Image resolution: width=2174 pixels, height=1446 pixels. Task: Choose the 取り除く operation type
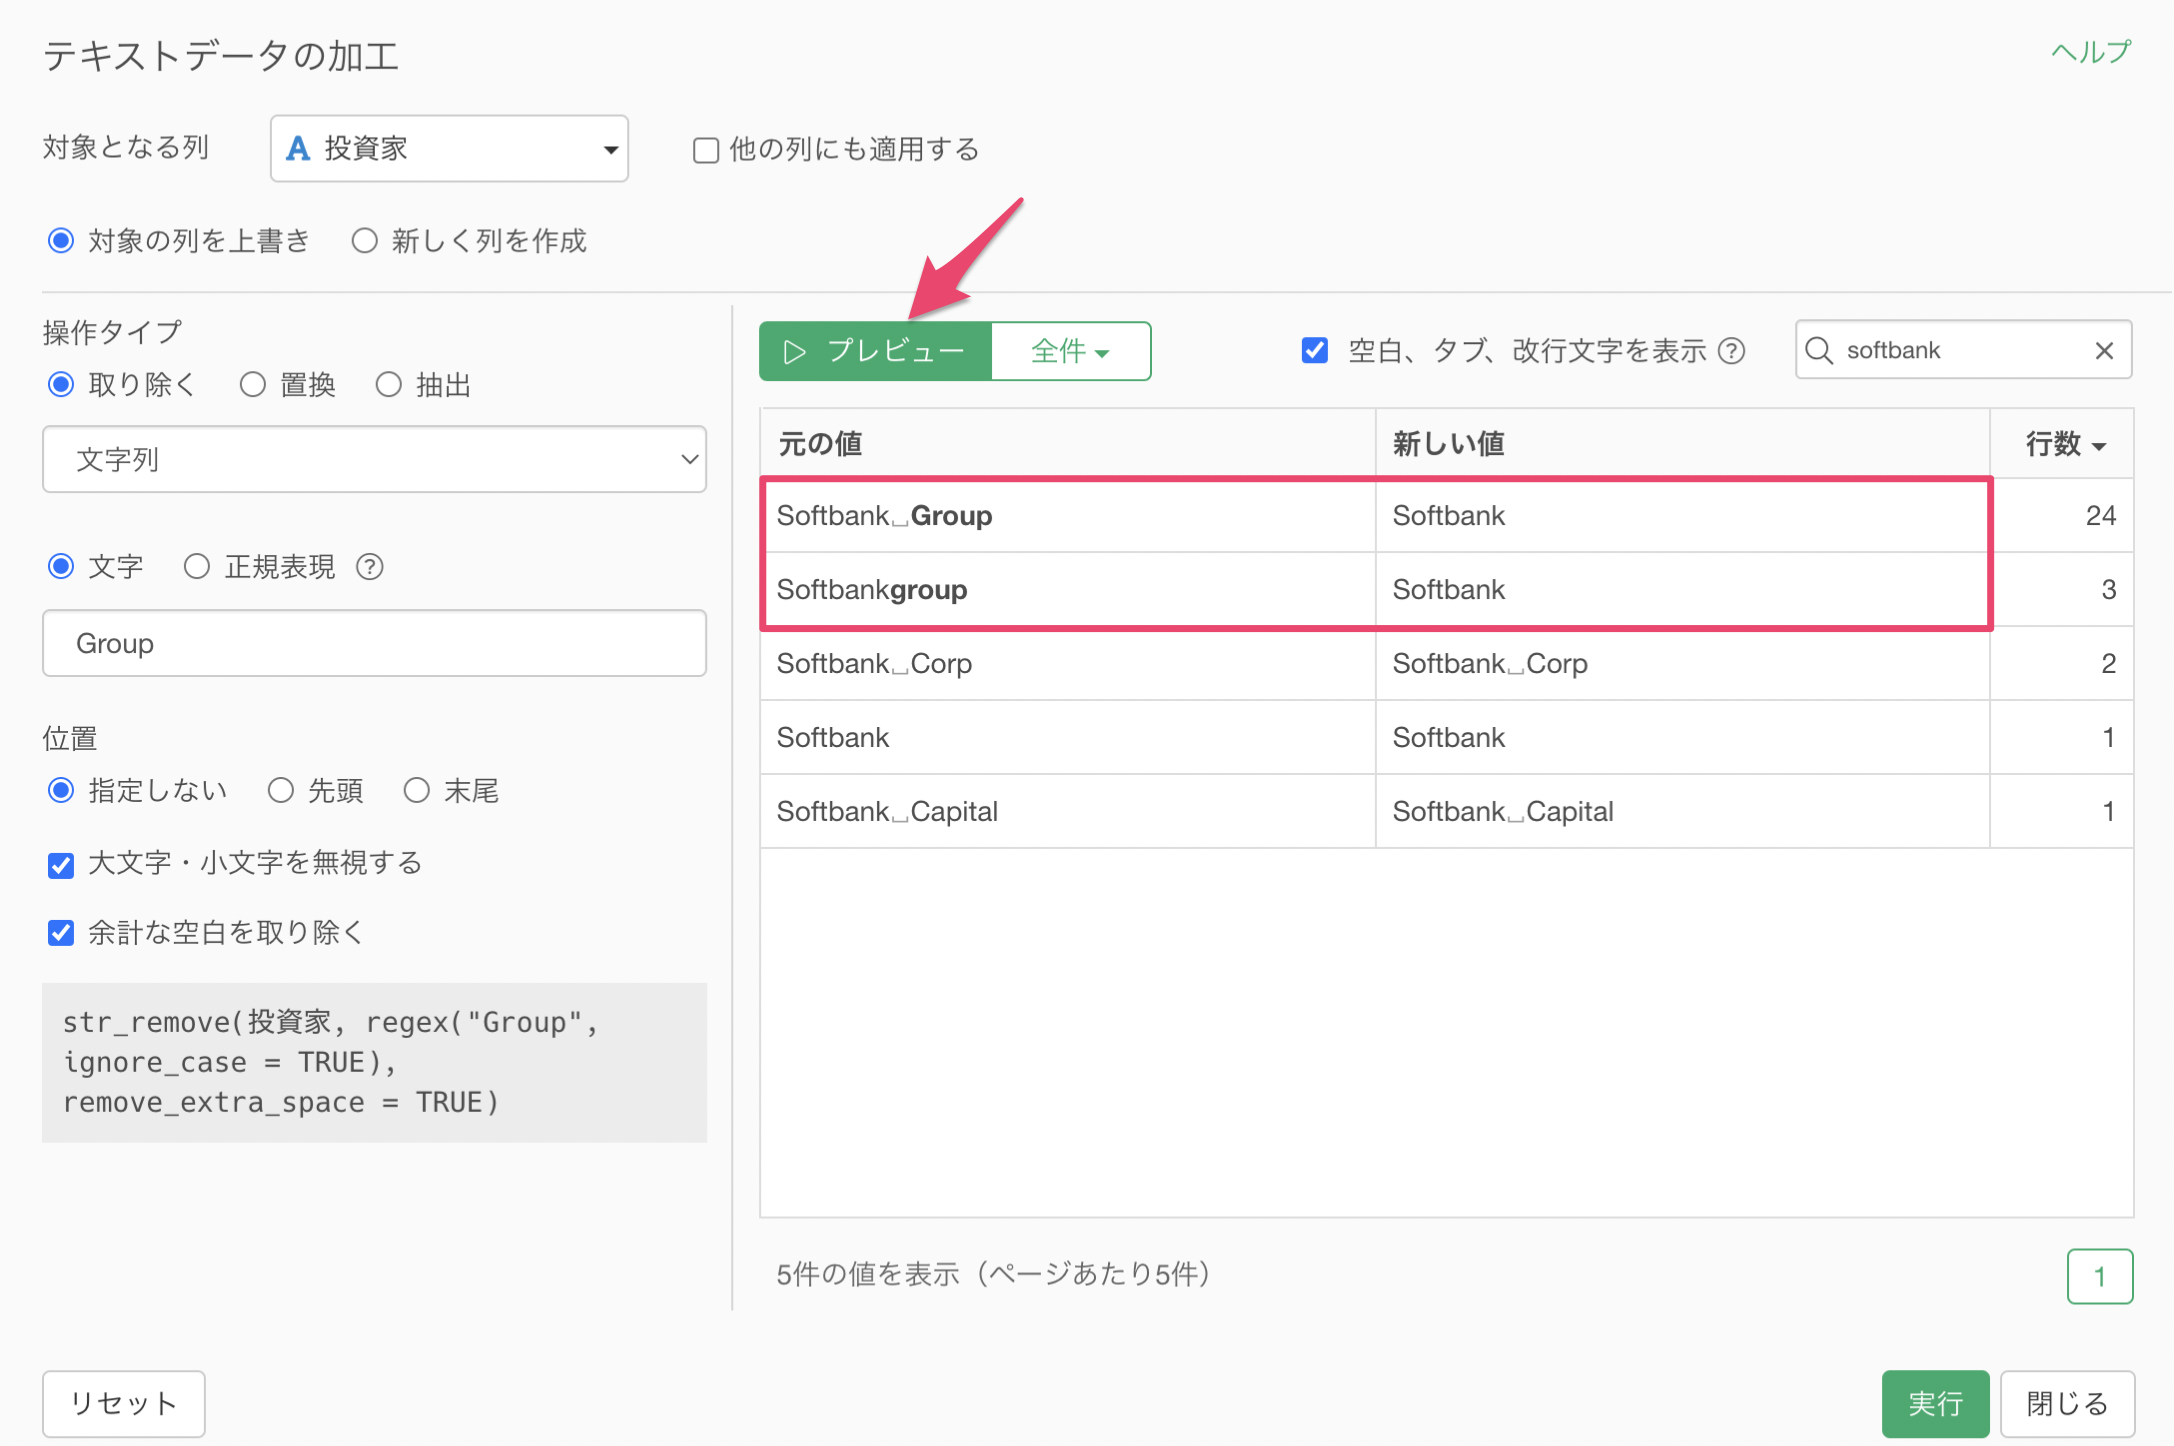tap(61, 385)
